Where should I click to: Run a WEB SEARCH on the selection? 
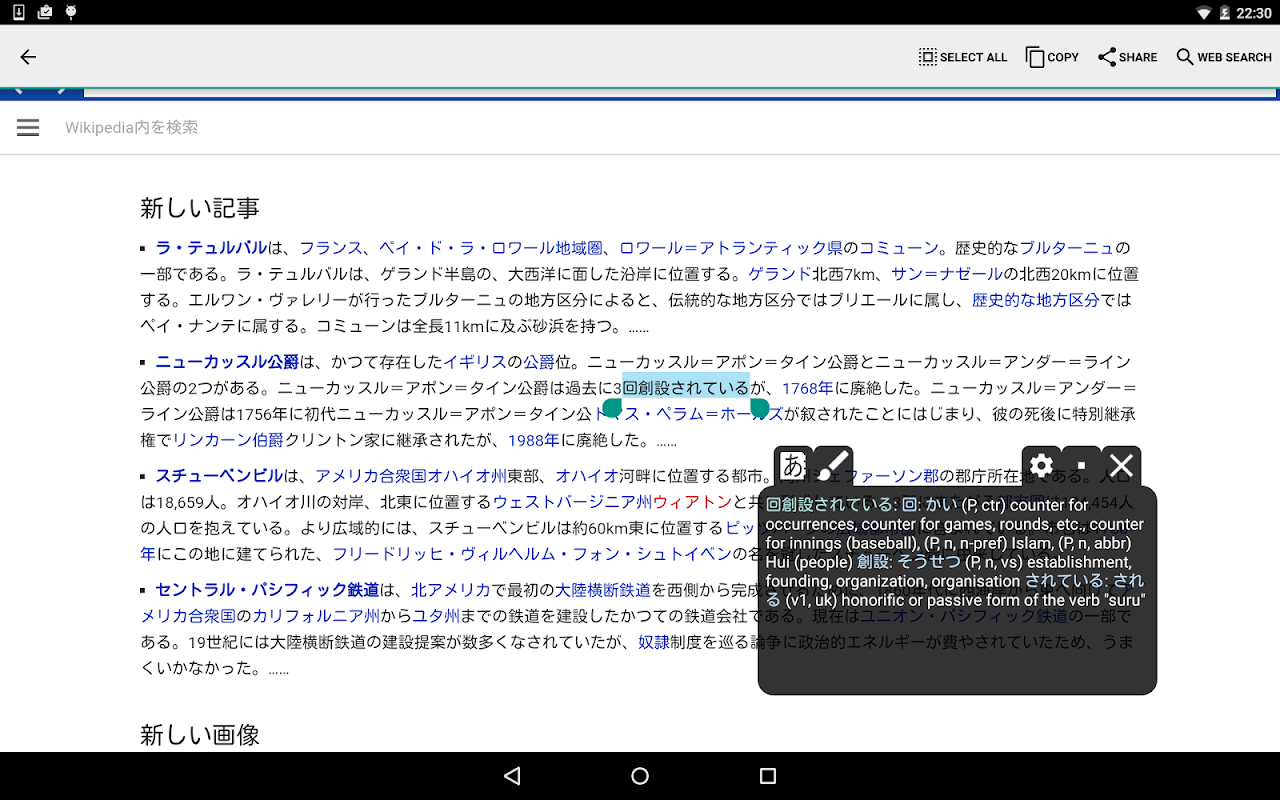pos(1224,57)
